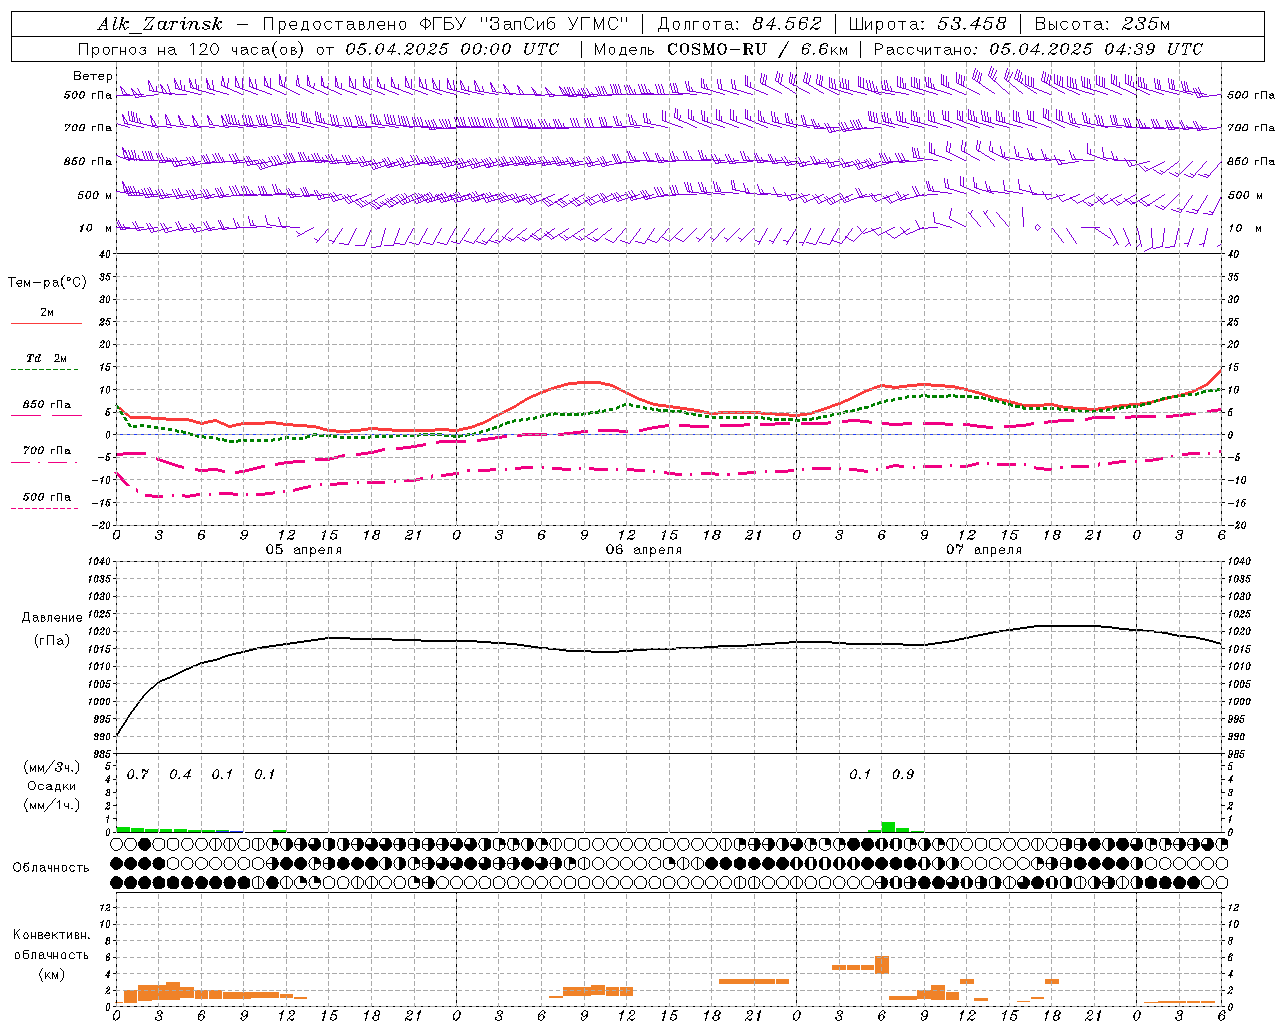
Task: Select the (мм/3ч.) unit label
Action: [x=52, y=767]
